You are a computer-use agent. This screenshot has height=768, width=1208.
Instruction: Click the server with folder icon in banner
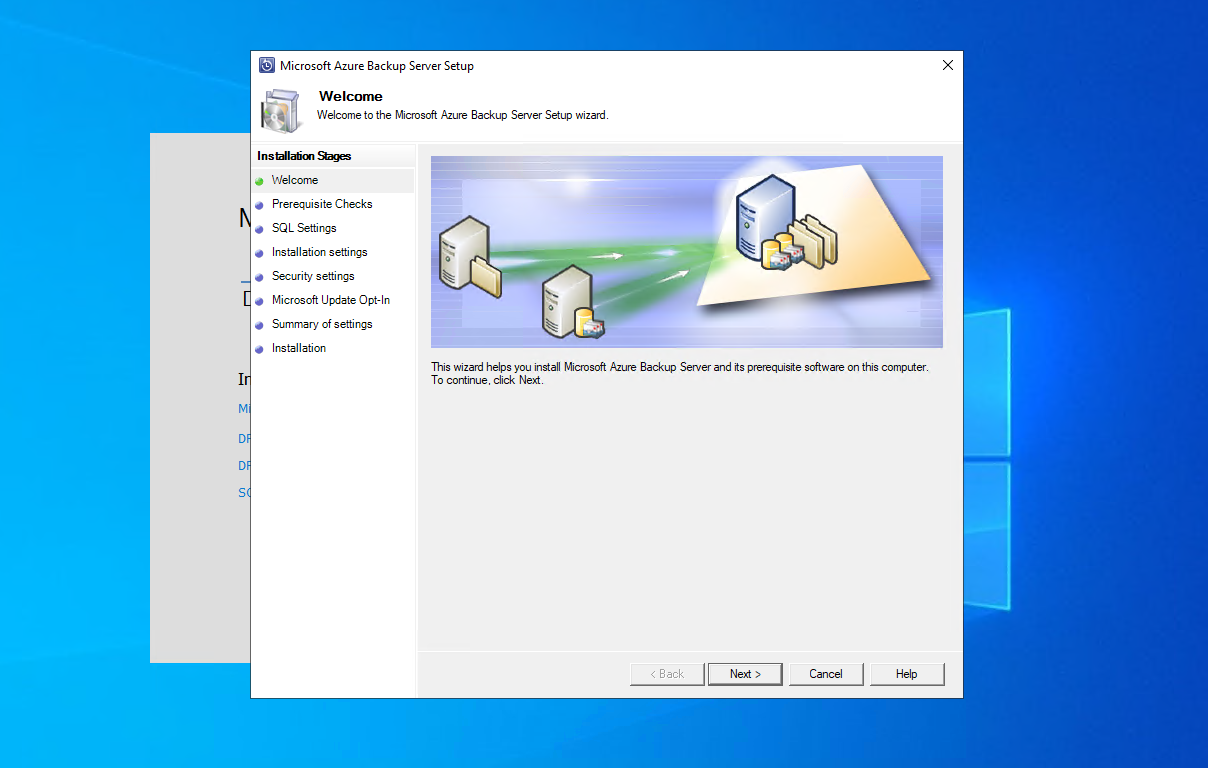(x=469, y=258)
